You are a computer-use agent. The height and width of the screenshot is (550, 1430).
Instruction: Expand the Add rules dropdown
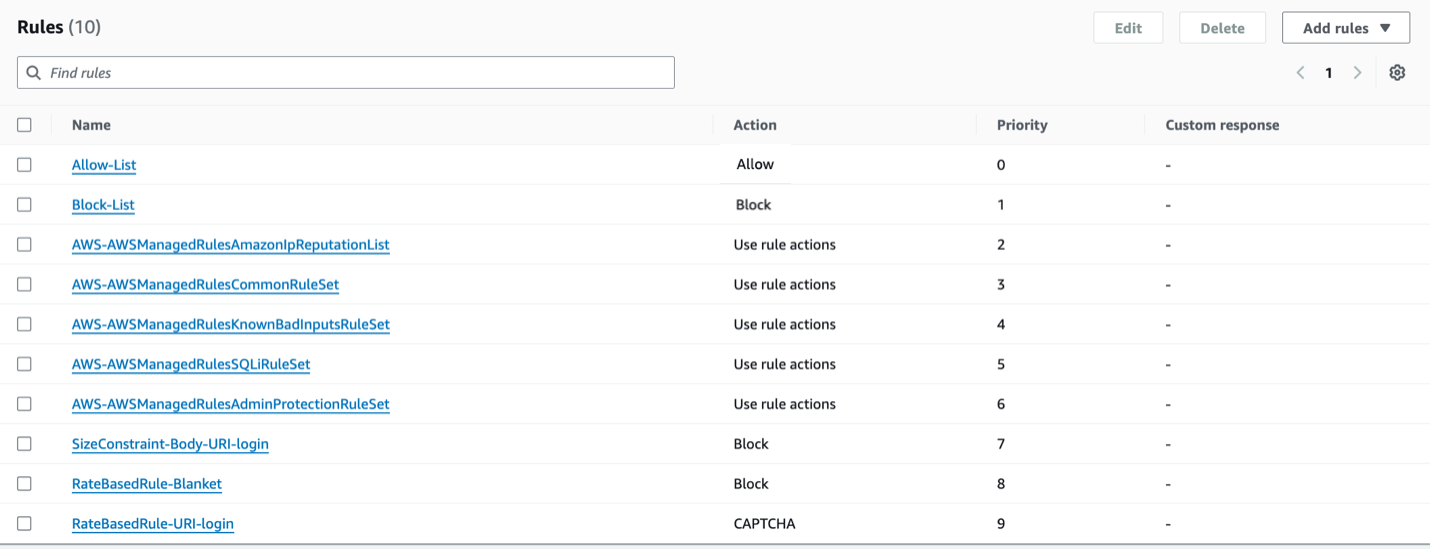coord(1346,28)
